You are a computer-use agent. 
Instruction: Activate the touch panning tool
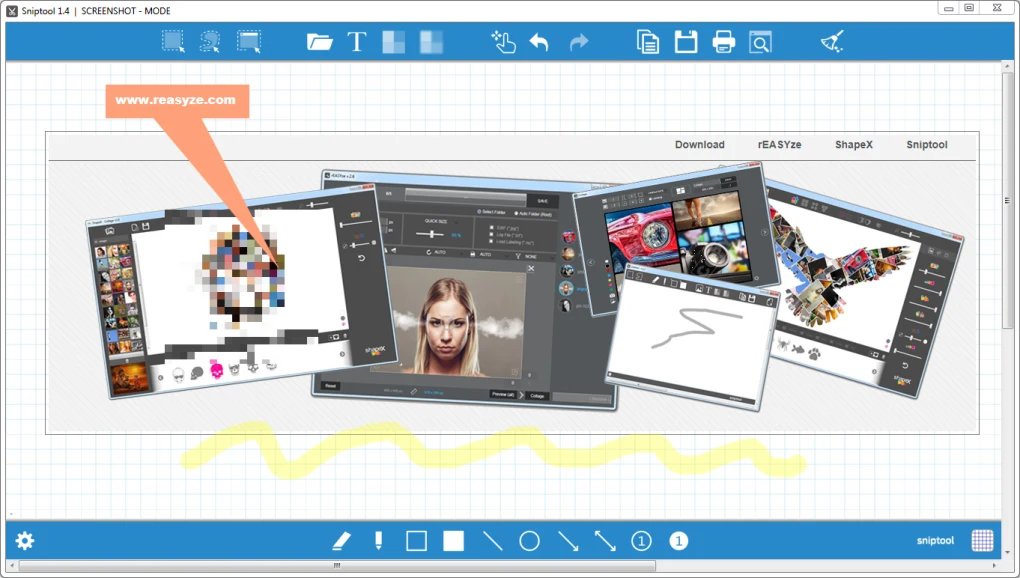[503, 41]
